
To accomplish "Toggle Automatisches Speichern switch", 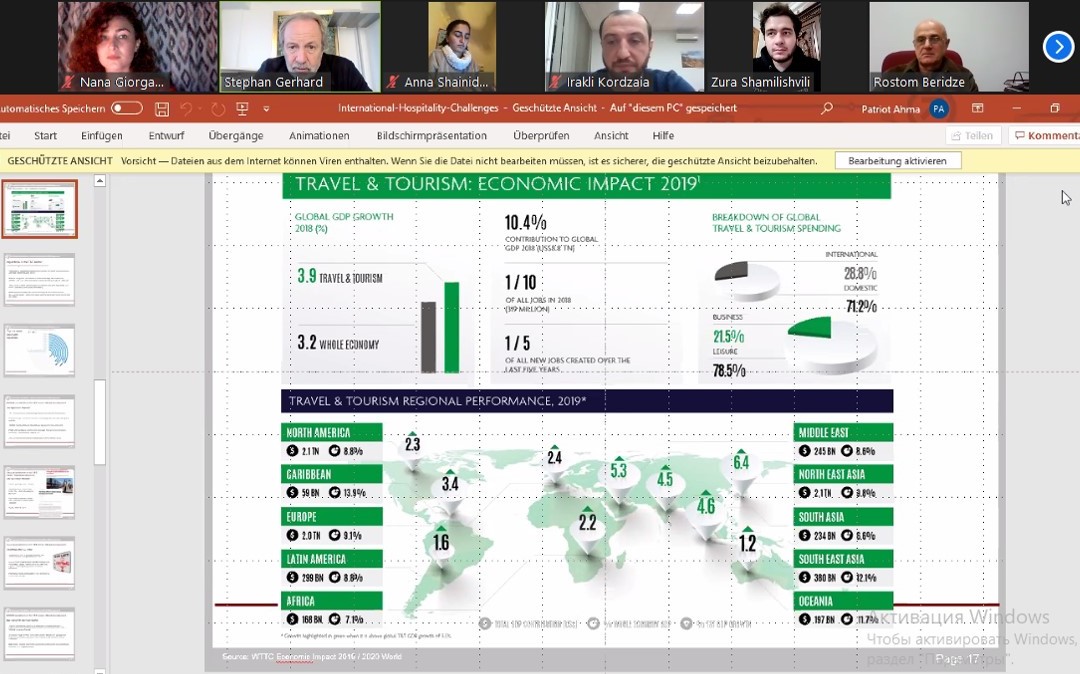I will (127, 108).
